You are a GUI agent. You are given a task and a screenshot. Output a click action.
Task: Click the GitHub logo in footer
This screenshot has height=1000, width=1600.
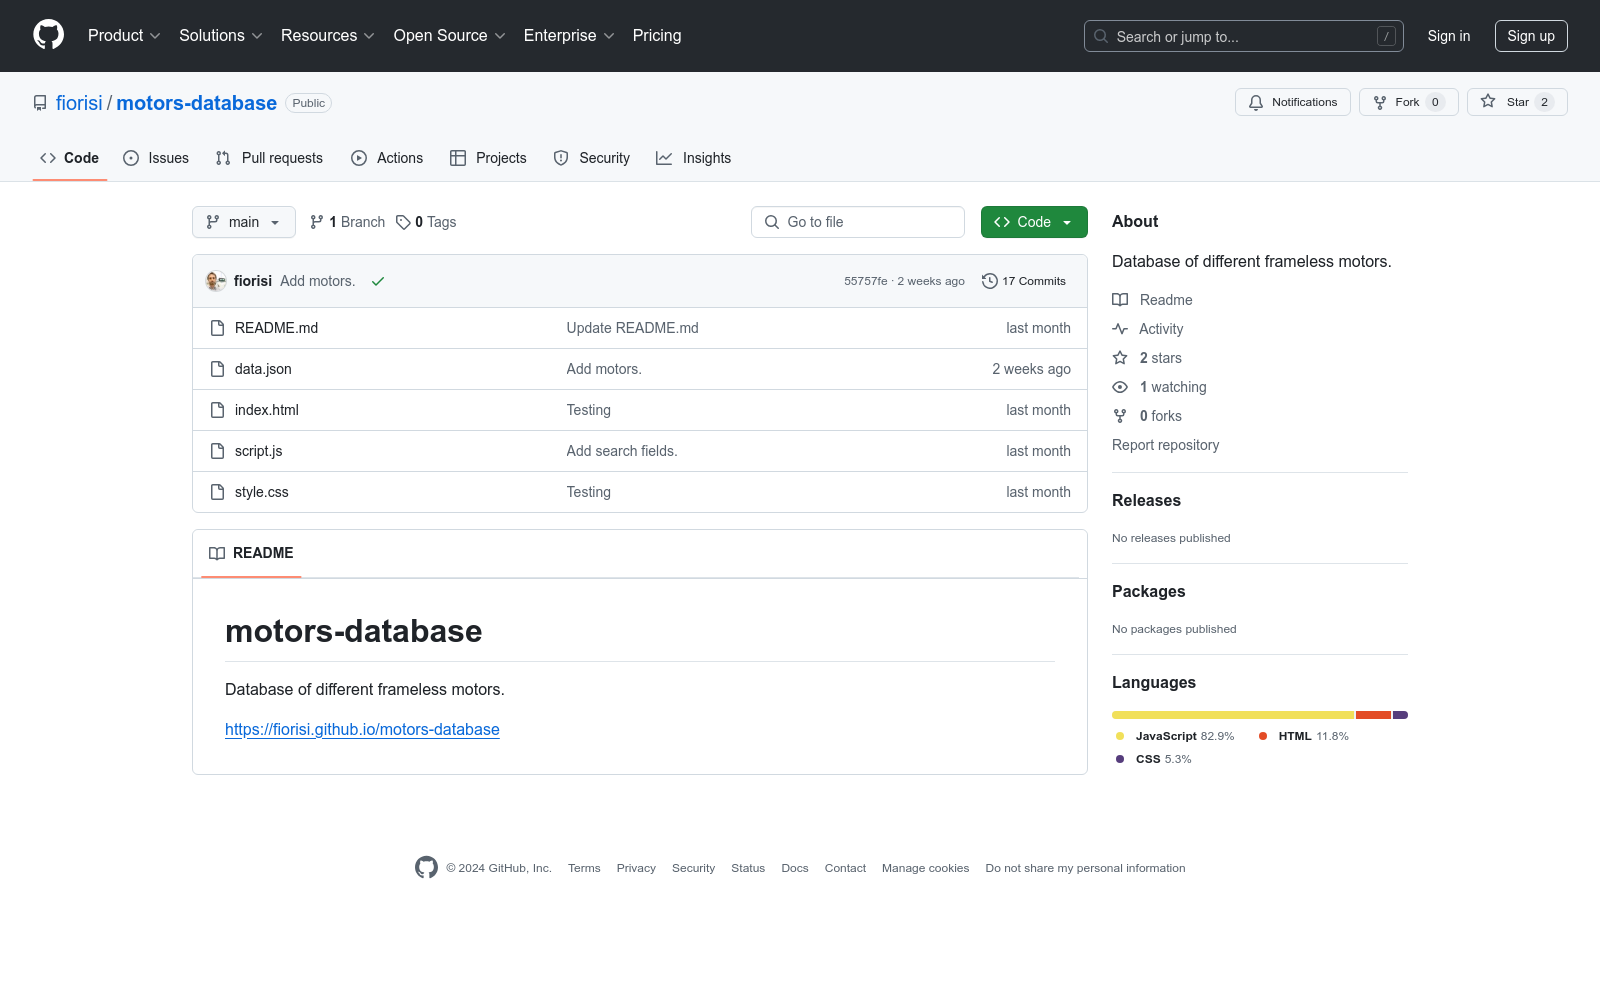426,868
